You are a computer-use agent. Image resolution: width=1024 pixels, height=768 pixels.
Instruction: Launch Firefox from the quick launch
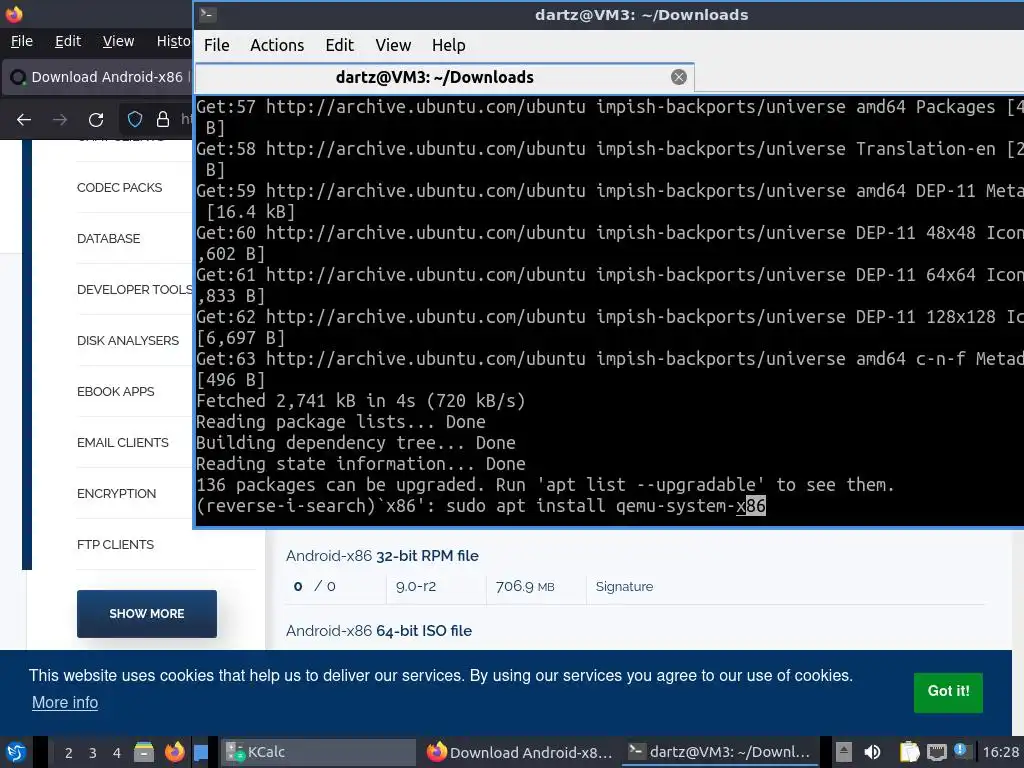(174, 752)
